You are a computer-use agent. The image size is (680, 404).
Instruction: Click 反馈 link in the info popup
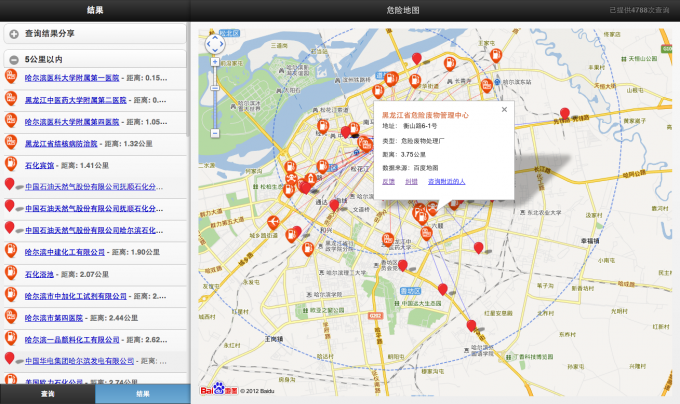388,181
